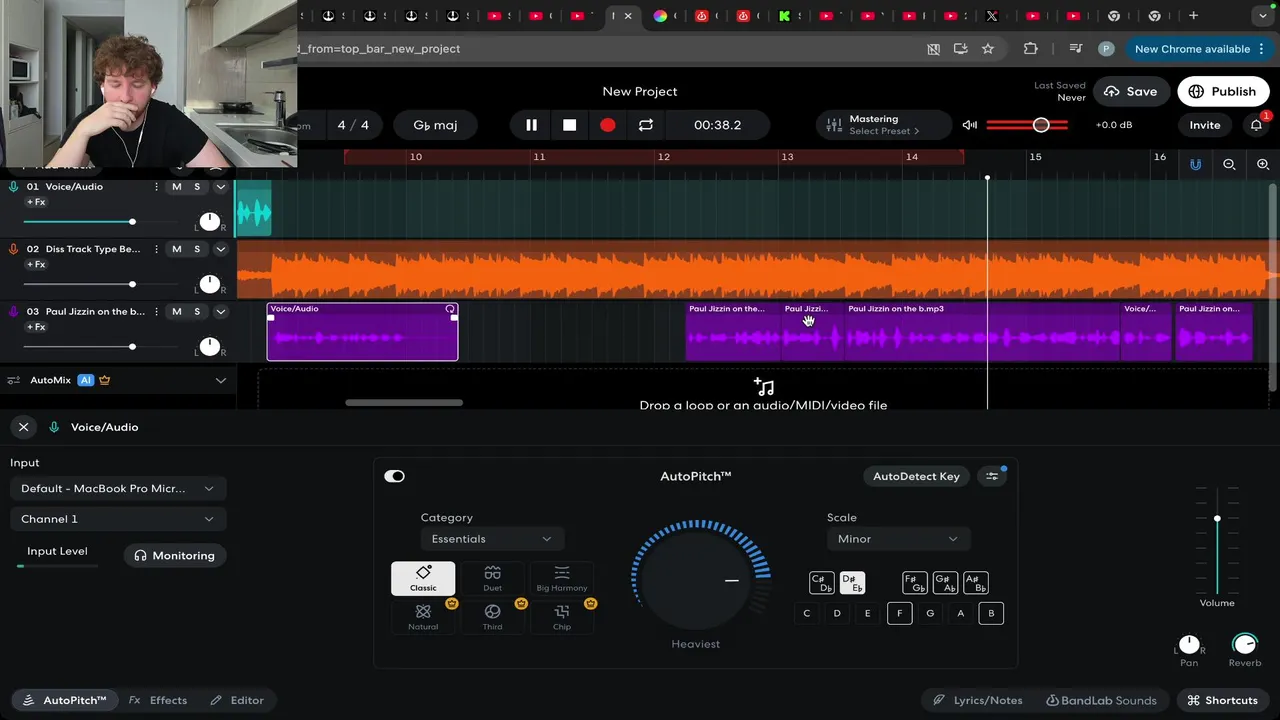Screen dimensions: 1280x720
Task: Switch to the Effects tab
Action: [x=158, y=700]
